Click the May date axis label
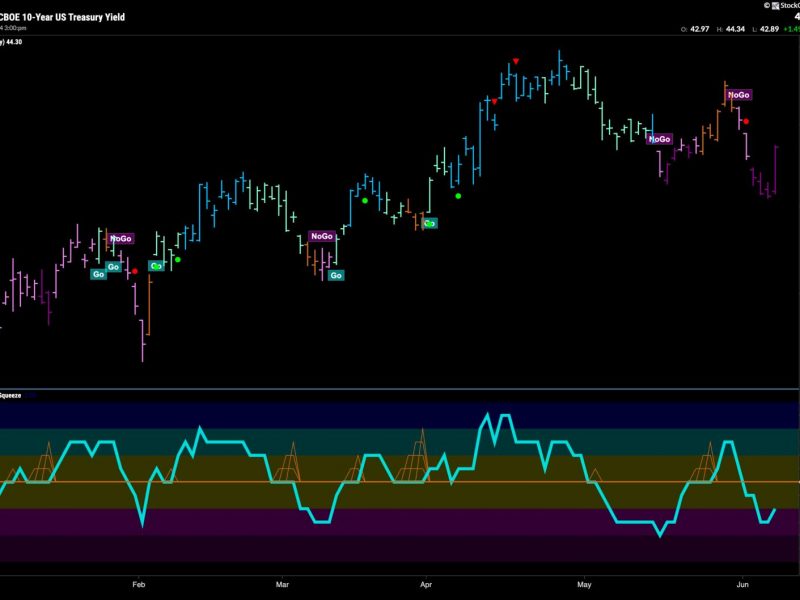Viewport: 800px width, 600px height. [x=584, y=584]
